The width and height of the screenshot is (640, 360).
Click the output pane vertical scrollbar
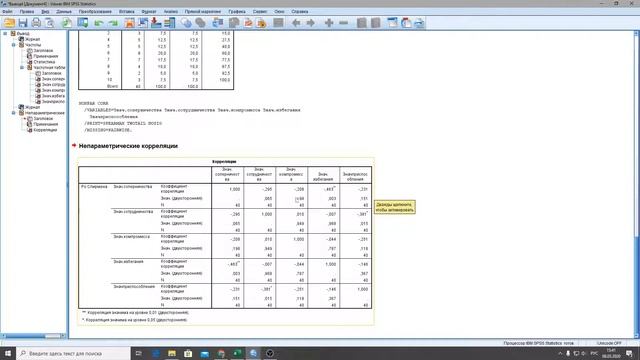coord(637,184)
